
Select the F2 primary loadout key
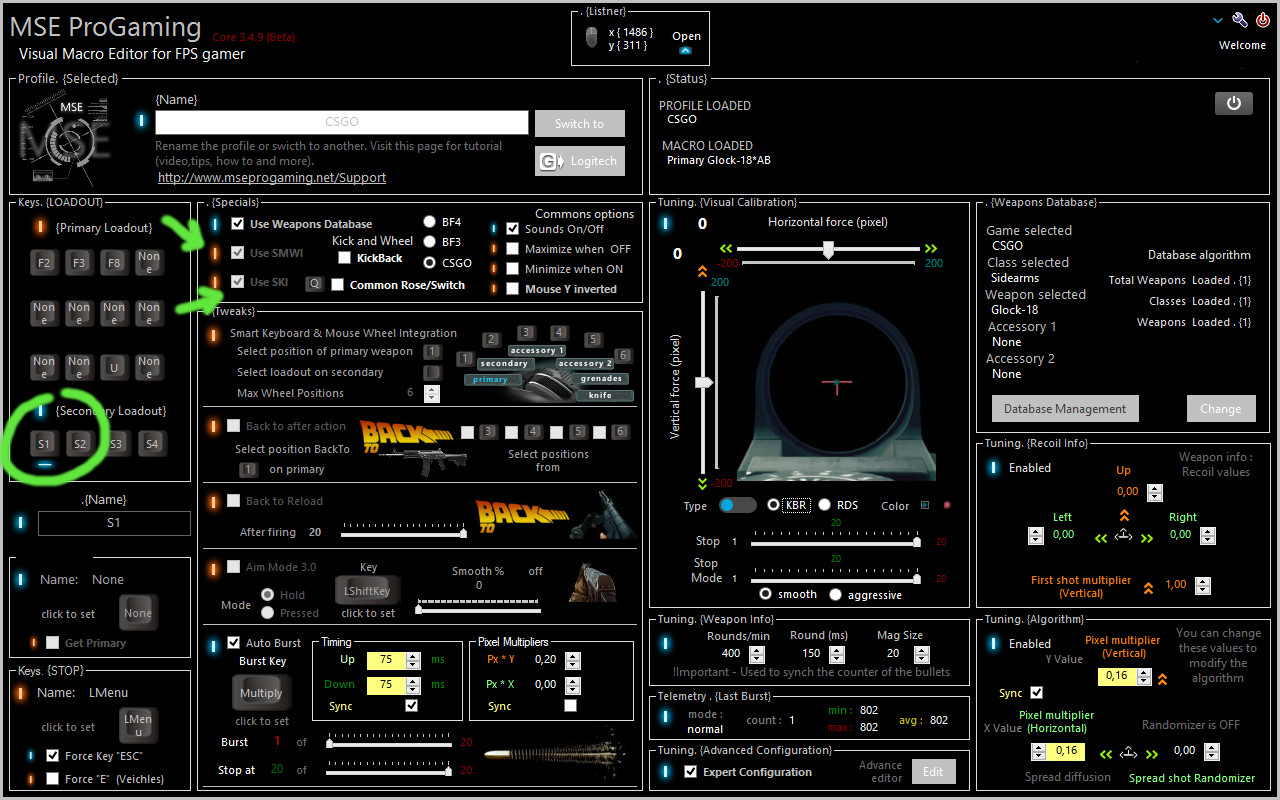coord(45,263)
